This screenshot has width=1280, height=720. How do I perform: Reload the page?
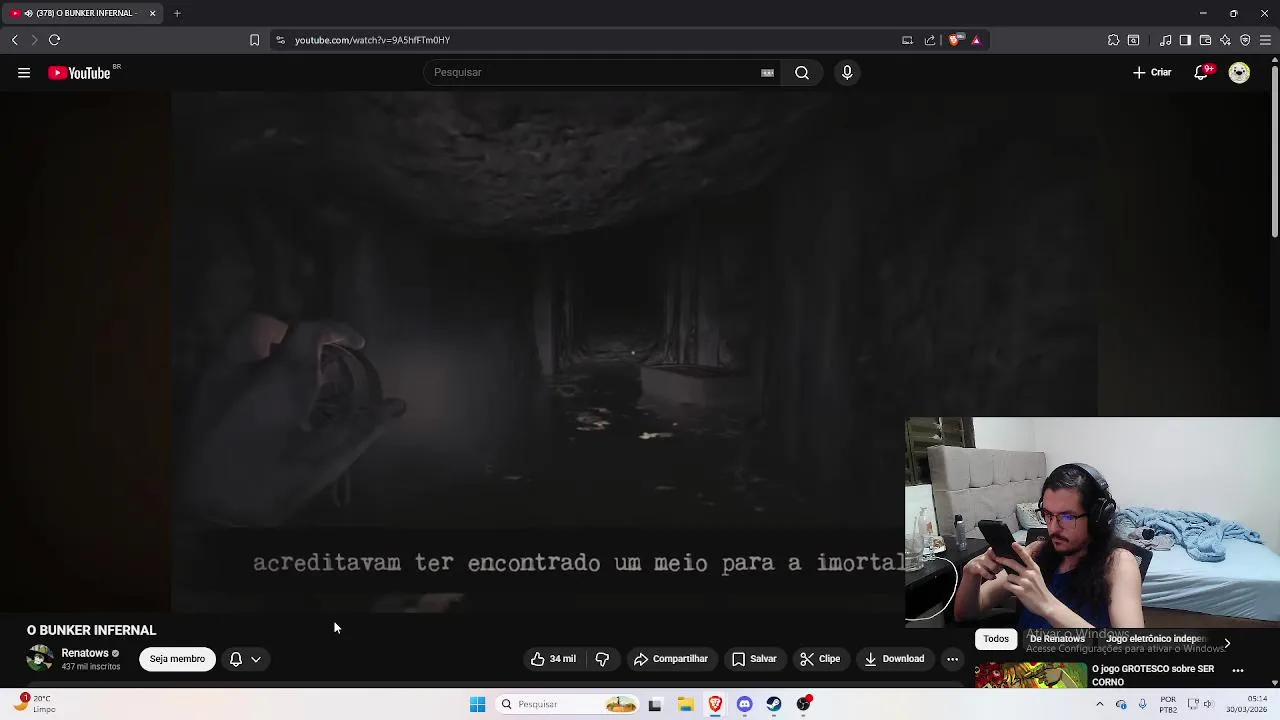[x=54, y=40]
